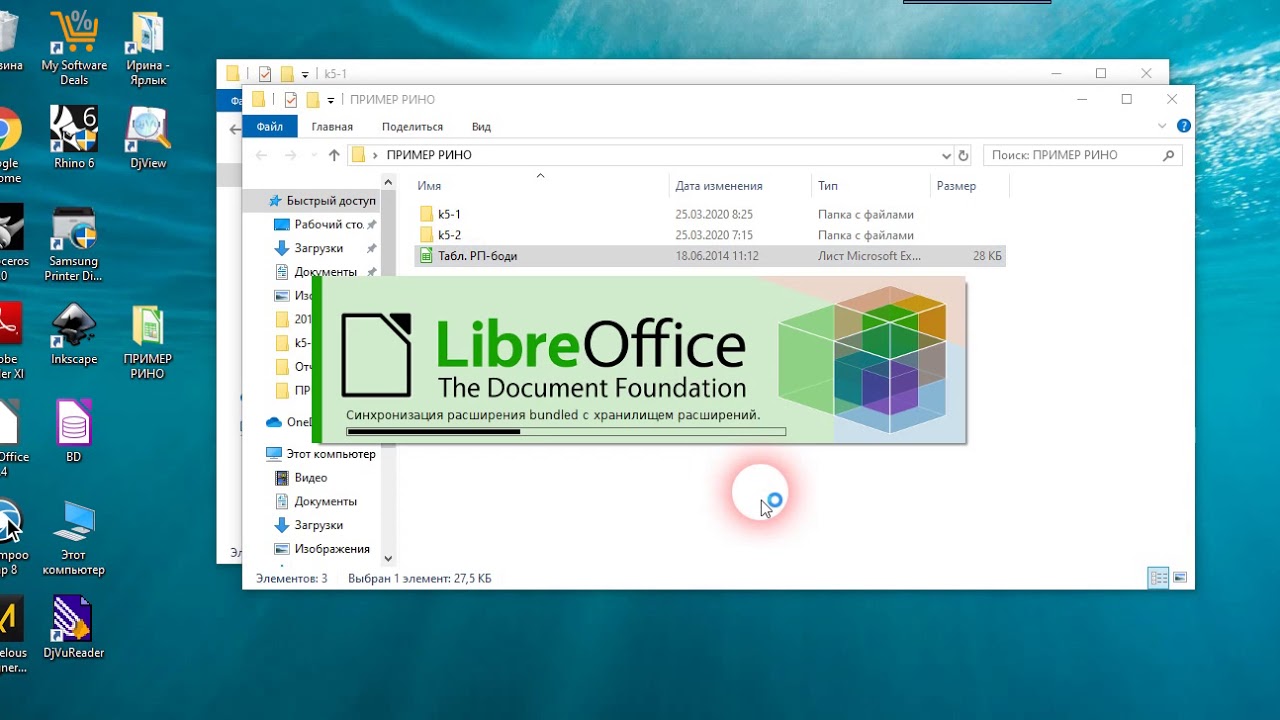Open the recent locations dropdown arrow
The image size is (1280, 720).
313,156
